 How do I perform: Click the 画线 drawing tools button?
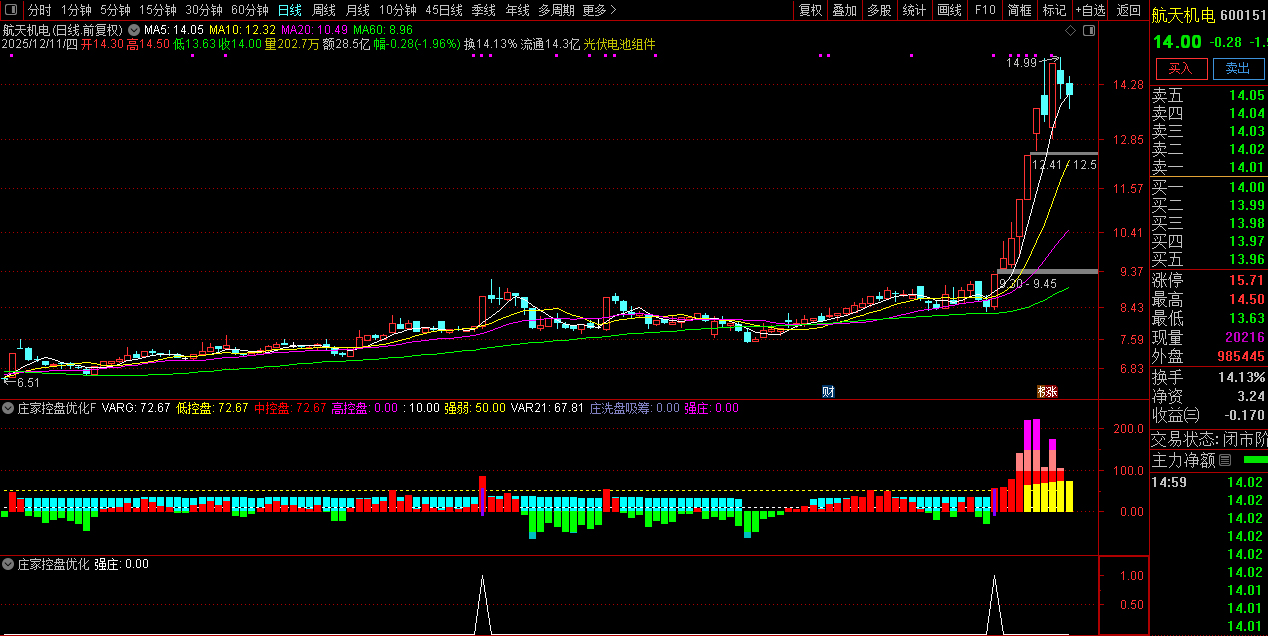coord(949,10)
